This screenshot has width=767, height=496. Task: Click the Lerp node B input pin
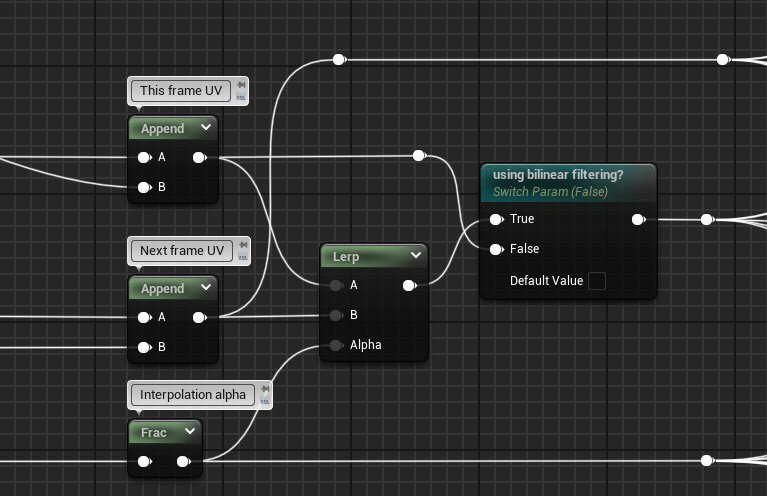(x=336, y=316)
